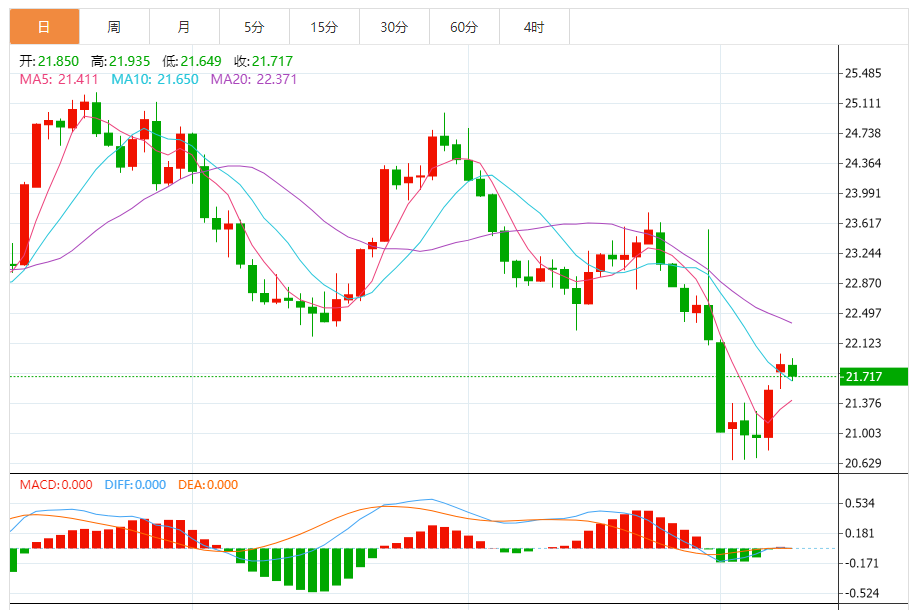Click the 0.534 MACD axis label
Image resolution: width=914 pixels, height=610 pixels.
pyautogui.click(x=860, y=503)
